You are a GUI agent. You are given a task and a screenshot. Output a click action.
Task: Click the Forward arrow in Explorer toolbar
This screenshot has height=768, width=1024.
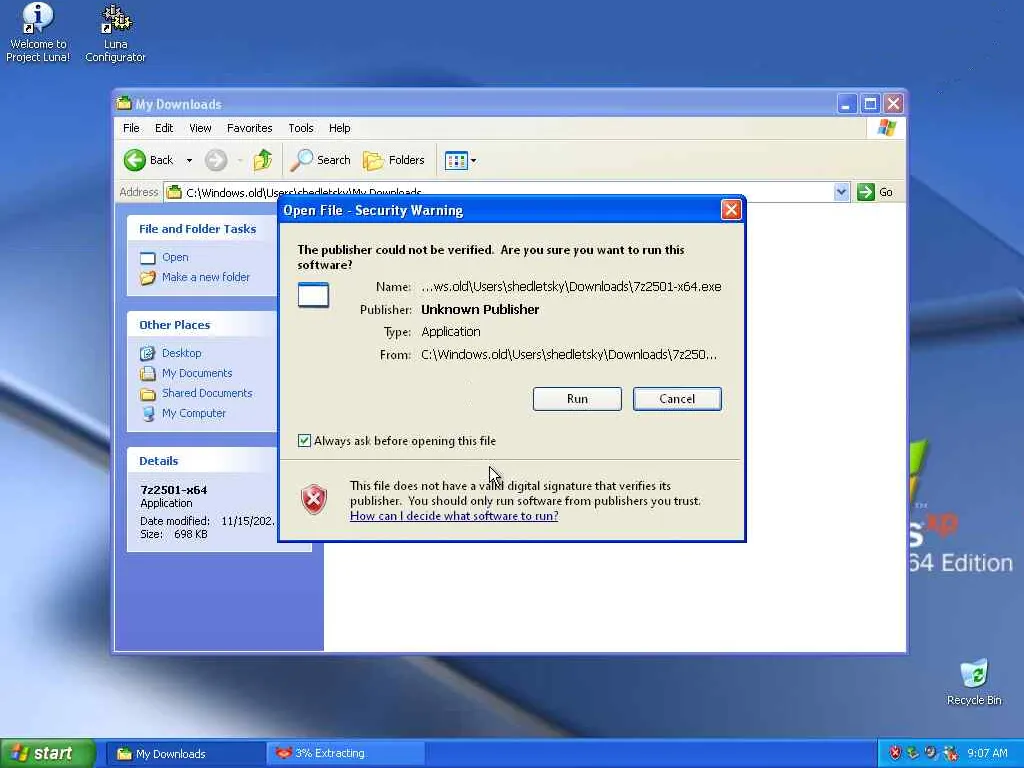coord(216,160)
